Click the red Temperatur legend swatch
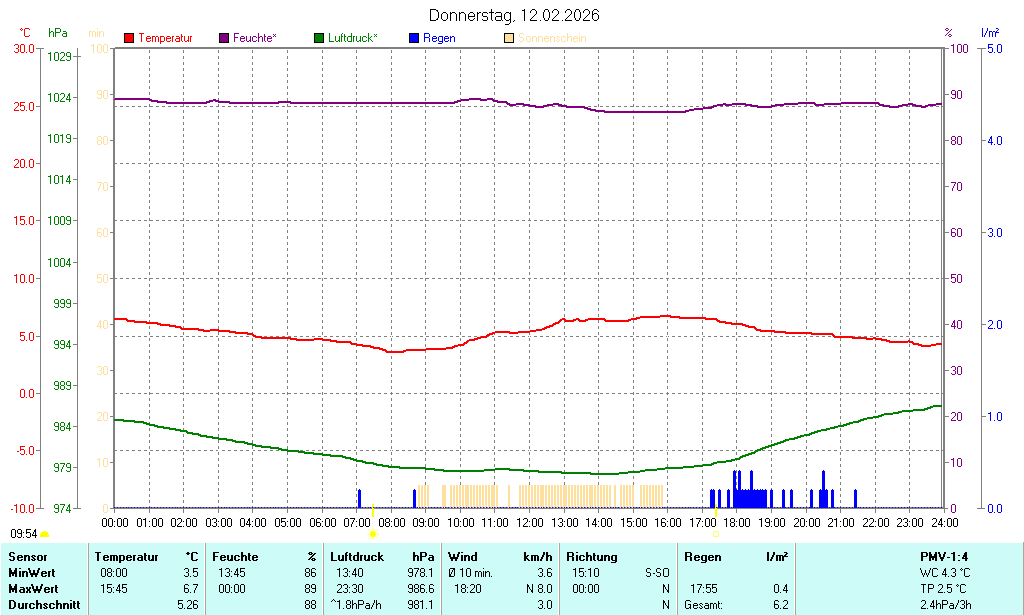The width and height of the screenshot is (1024, 615). coord(129,38)
